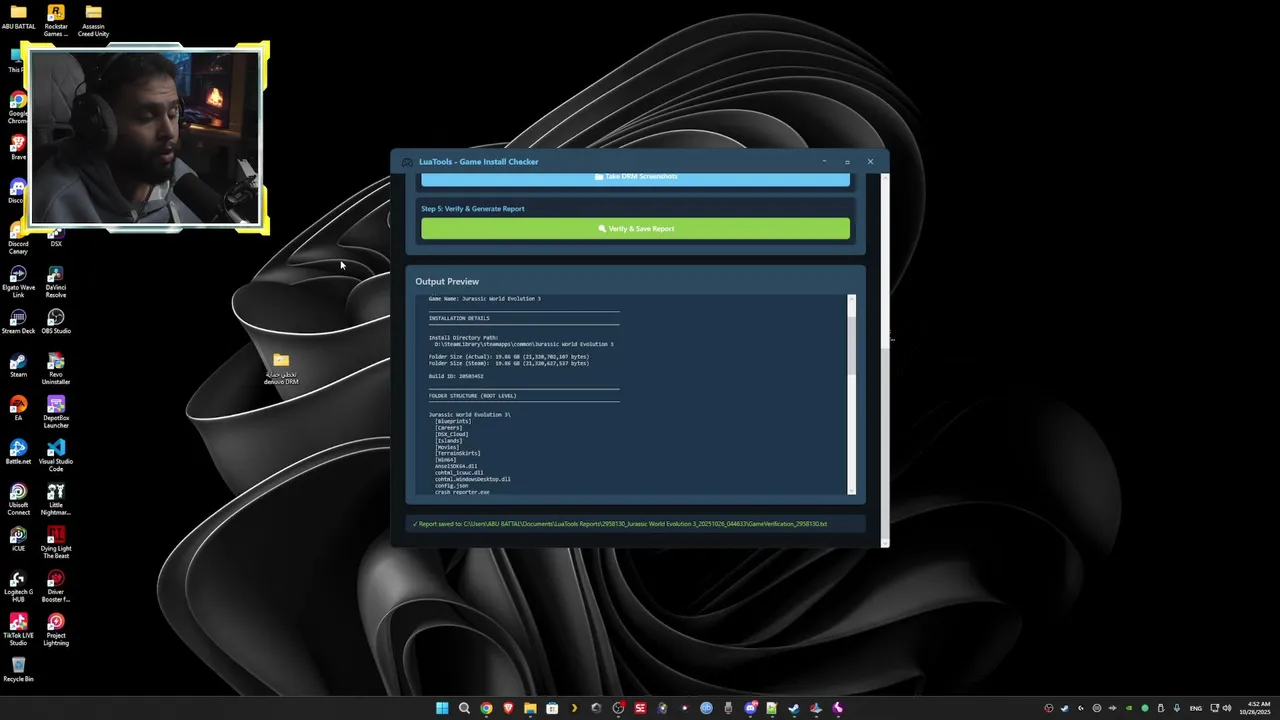Image resolution: width=1280 pixels, height=720 pixels.
Task: Open the DaVinci Resolve desktop icon
Action: point(56,279)
